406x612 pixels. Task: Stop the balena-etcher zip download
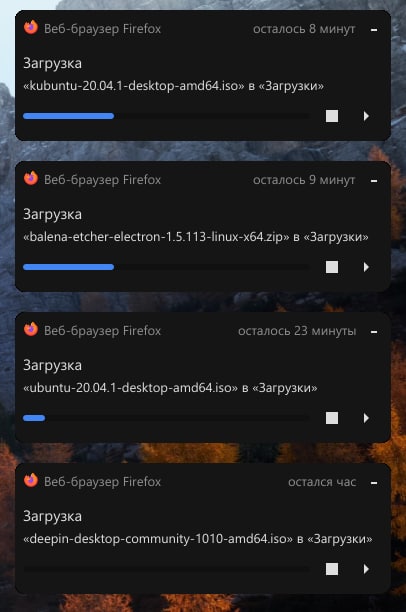point(332,267)
